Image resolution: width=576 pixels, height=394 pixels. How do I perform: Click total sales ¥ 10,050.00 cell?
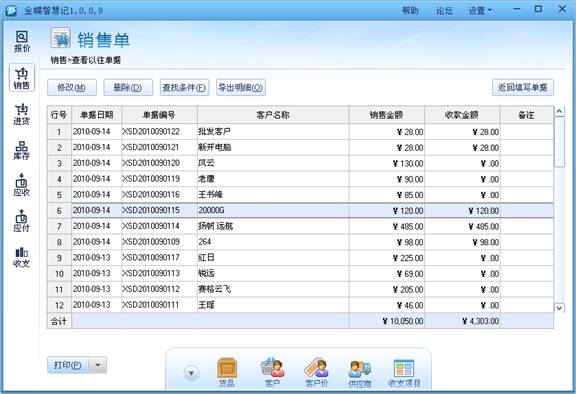[x=386, y=321]
